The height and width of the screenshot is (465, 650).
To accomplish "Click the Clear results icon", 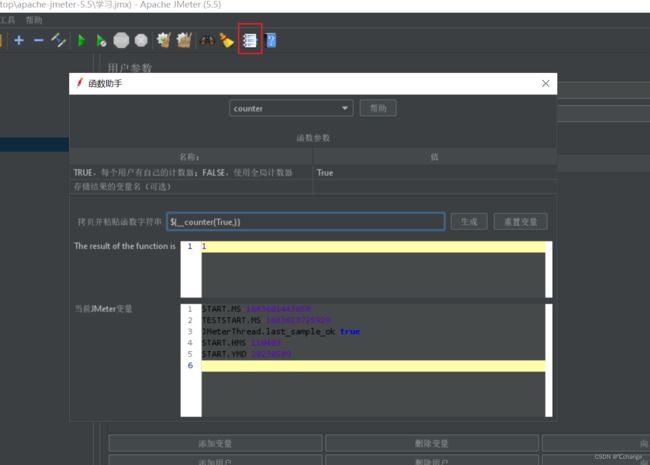I will click(x=164, y=40).
